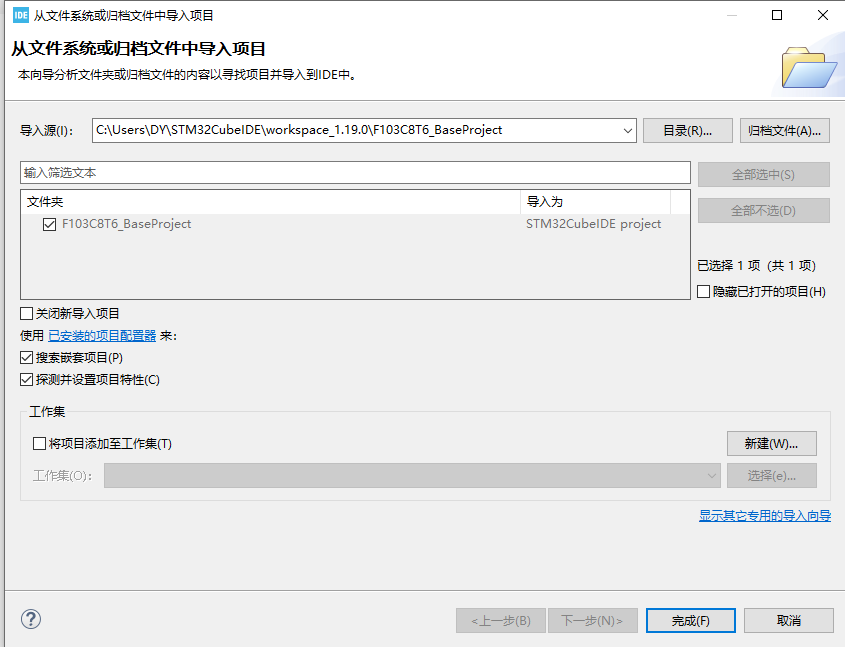This screenshot has width=845, height=647.
Task: Maximize the import dialog window
Action: [777, 15]
